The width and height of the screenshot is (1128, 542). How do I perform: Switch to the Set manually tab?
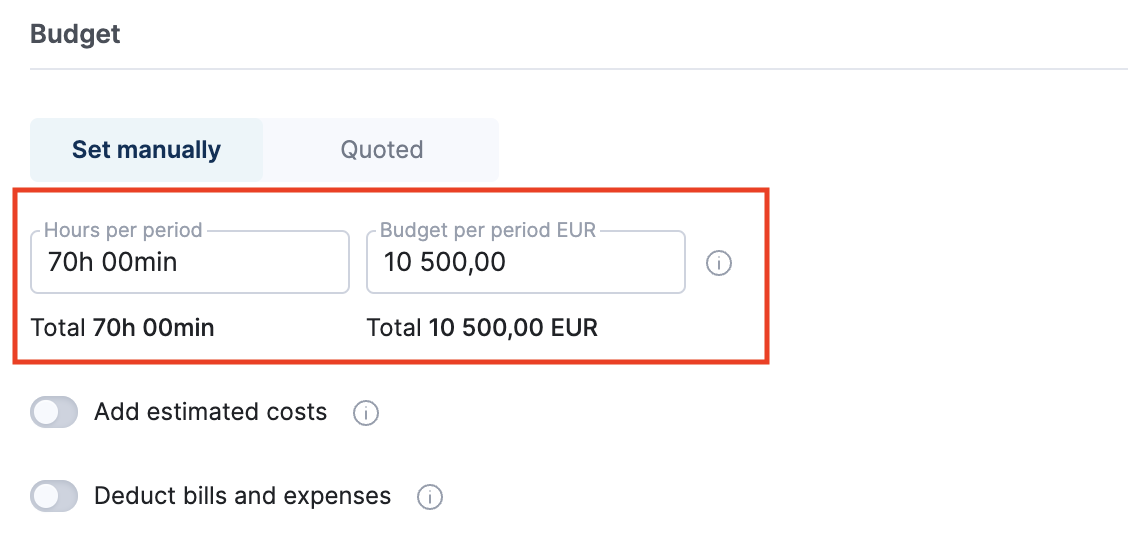[146, 150]
